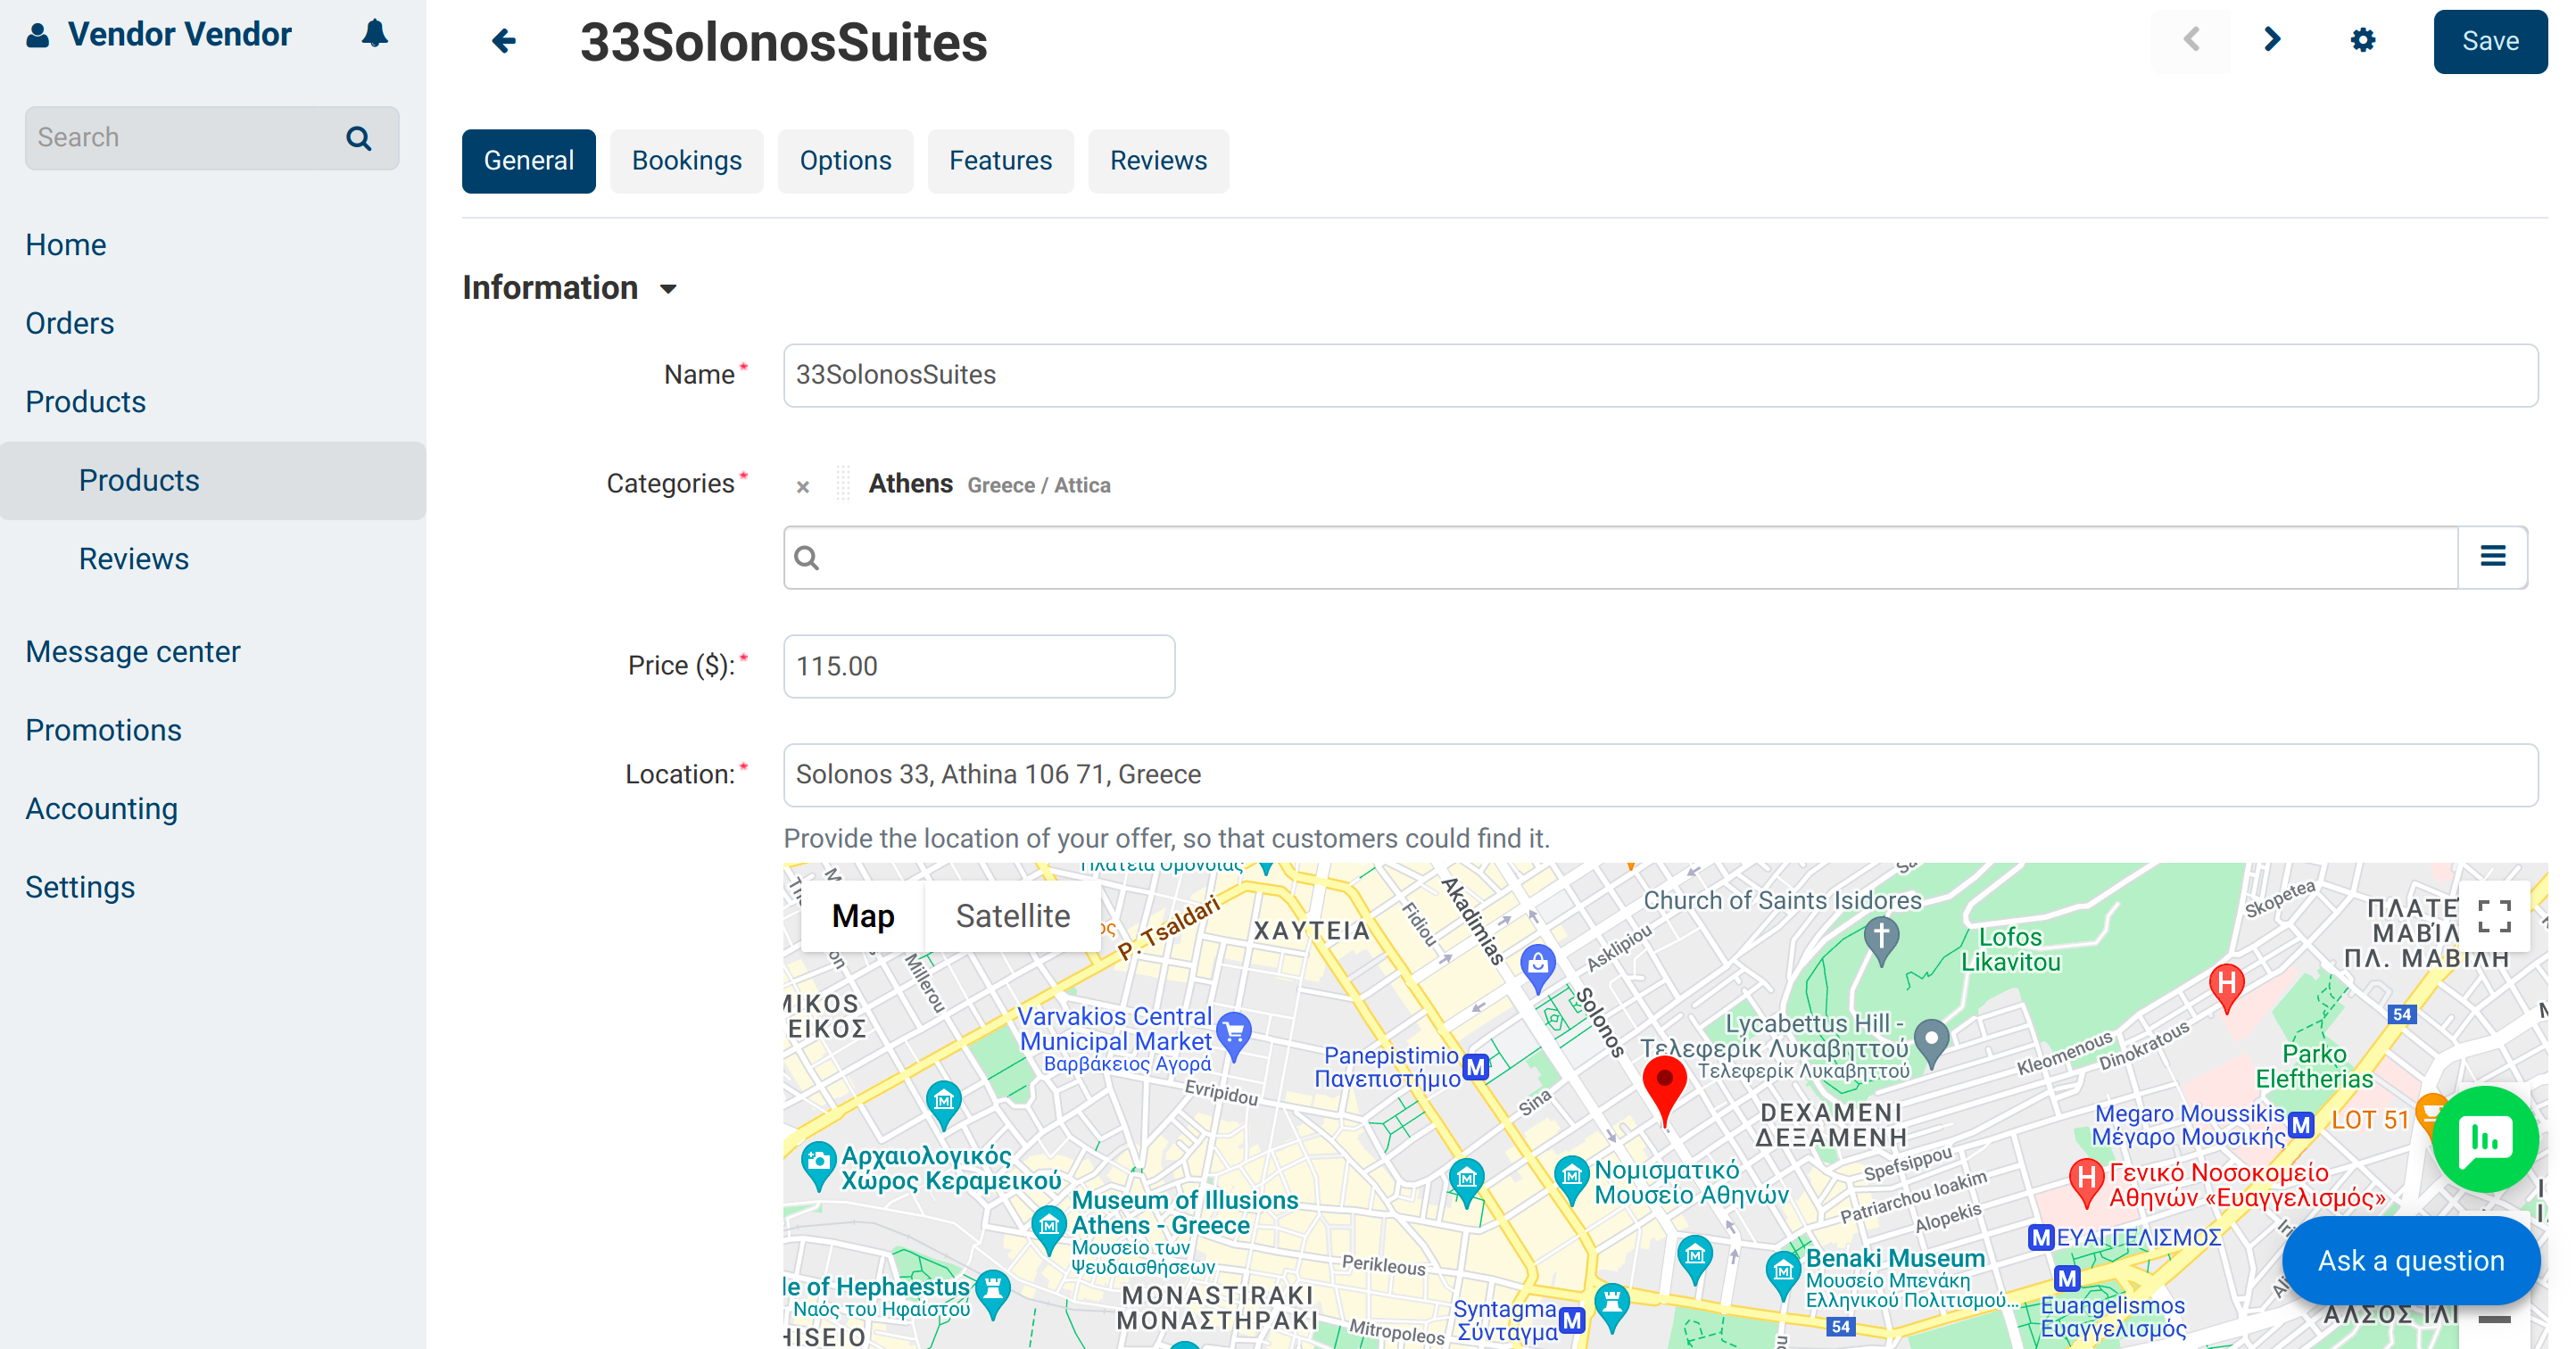Open the Reviews tab

(1158, 161)
